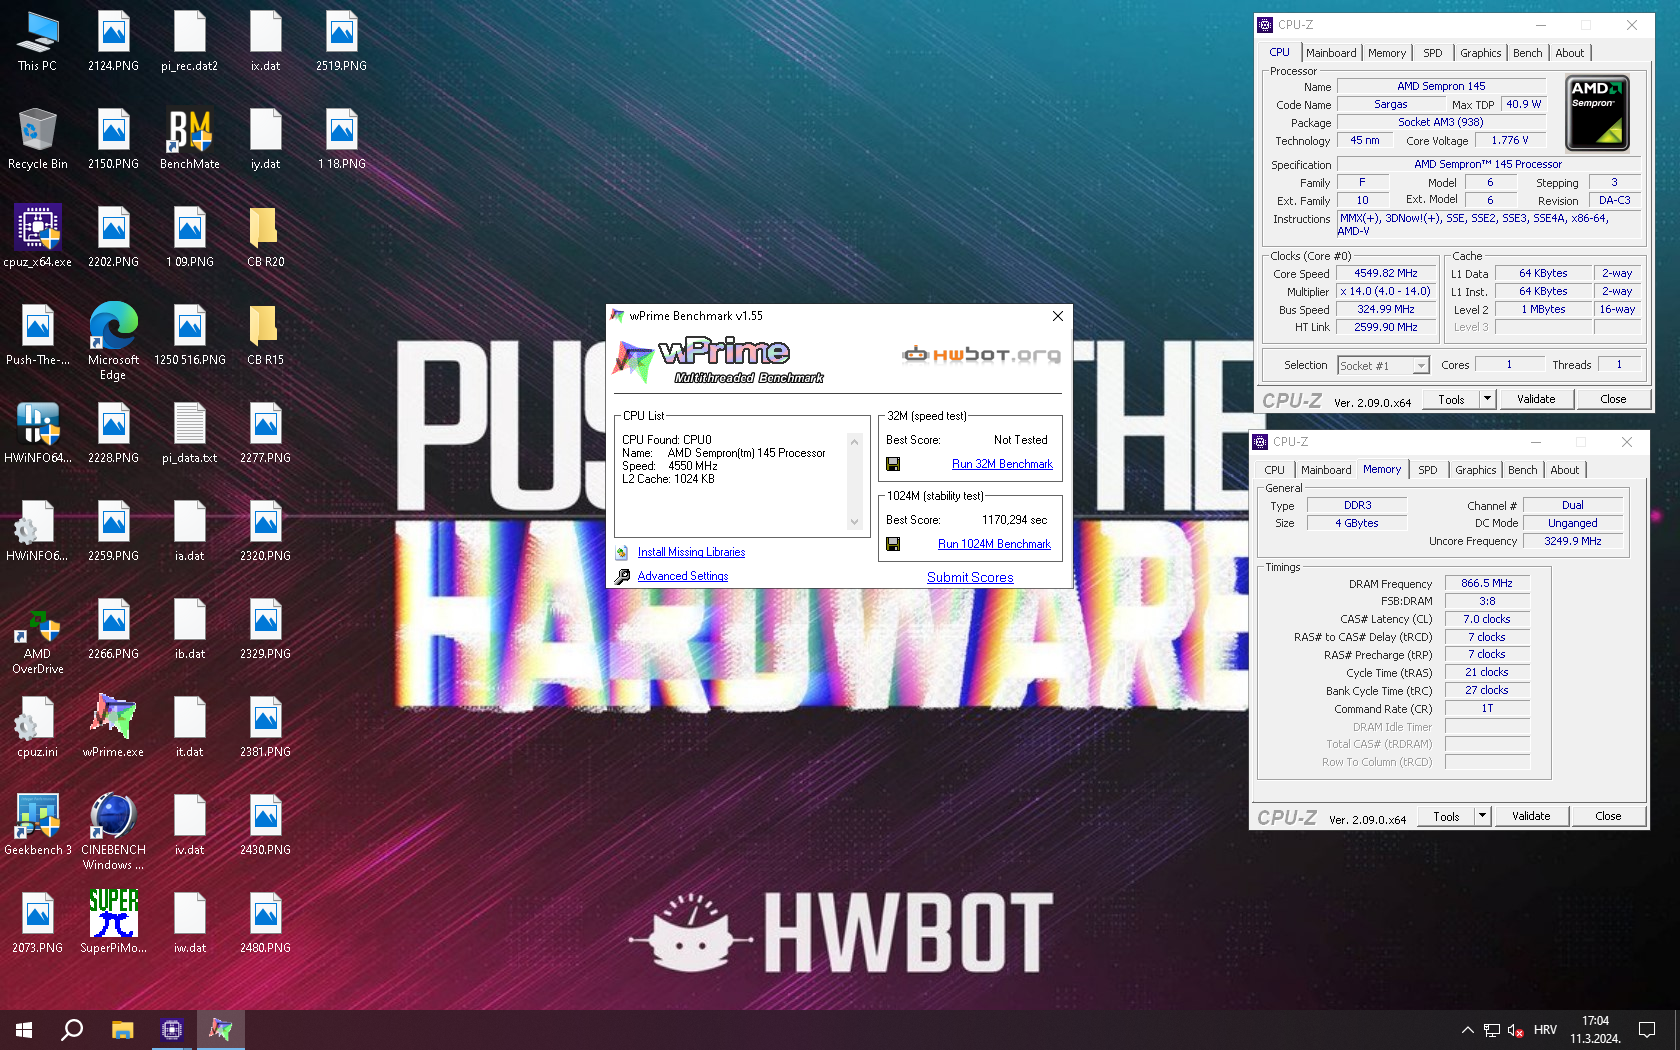Show hidden tray icons chevron
1680x1050 pixels.
pos(1467,1029)
